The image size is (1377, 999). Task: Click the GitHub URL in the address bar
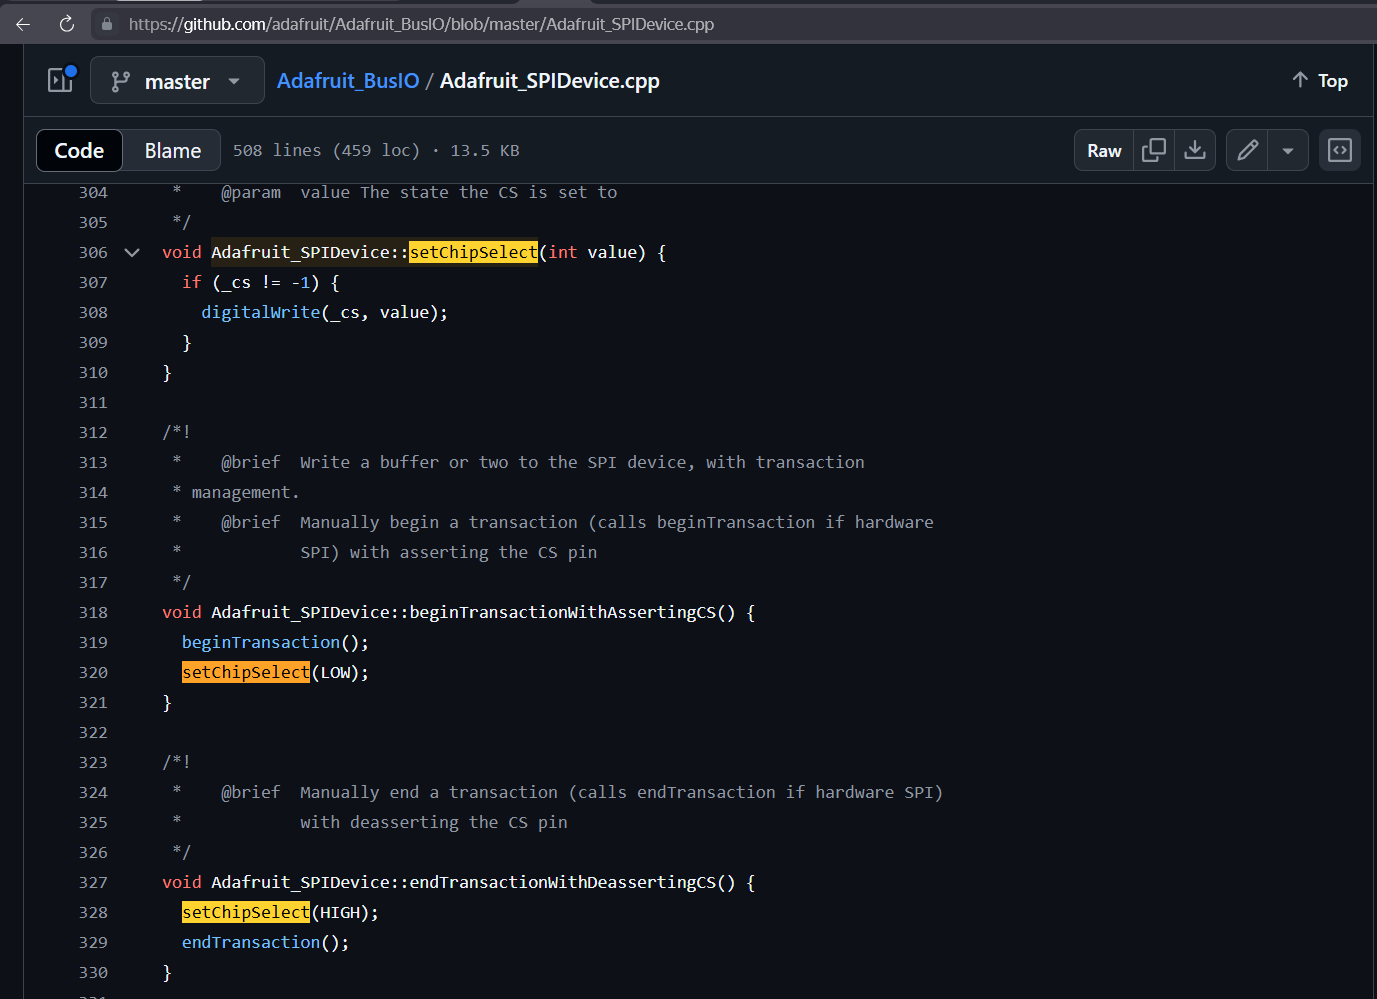pyautogui.click(x=421, y=24)
